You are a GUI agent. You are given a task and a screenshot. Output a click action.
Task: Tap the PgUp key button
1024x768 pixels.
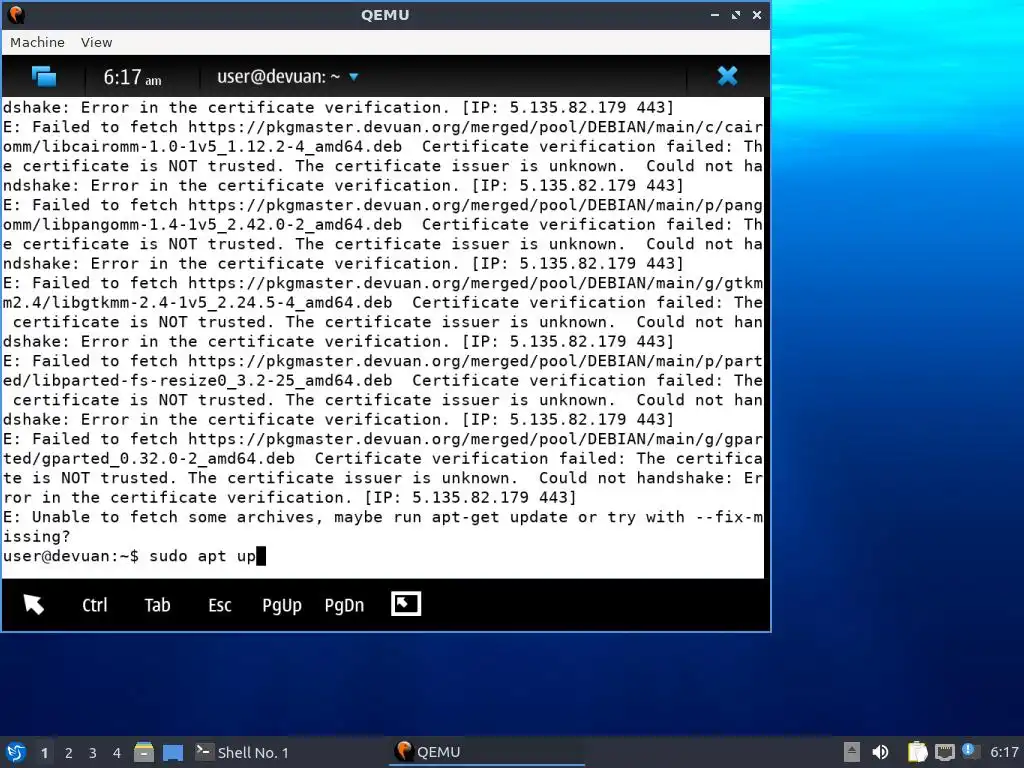(x=281, y=605)
